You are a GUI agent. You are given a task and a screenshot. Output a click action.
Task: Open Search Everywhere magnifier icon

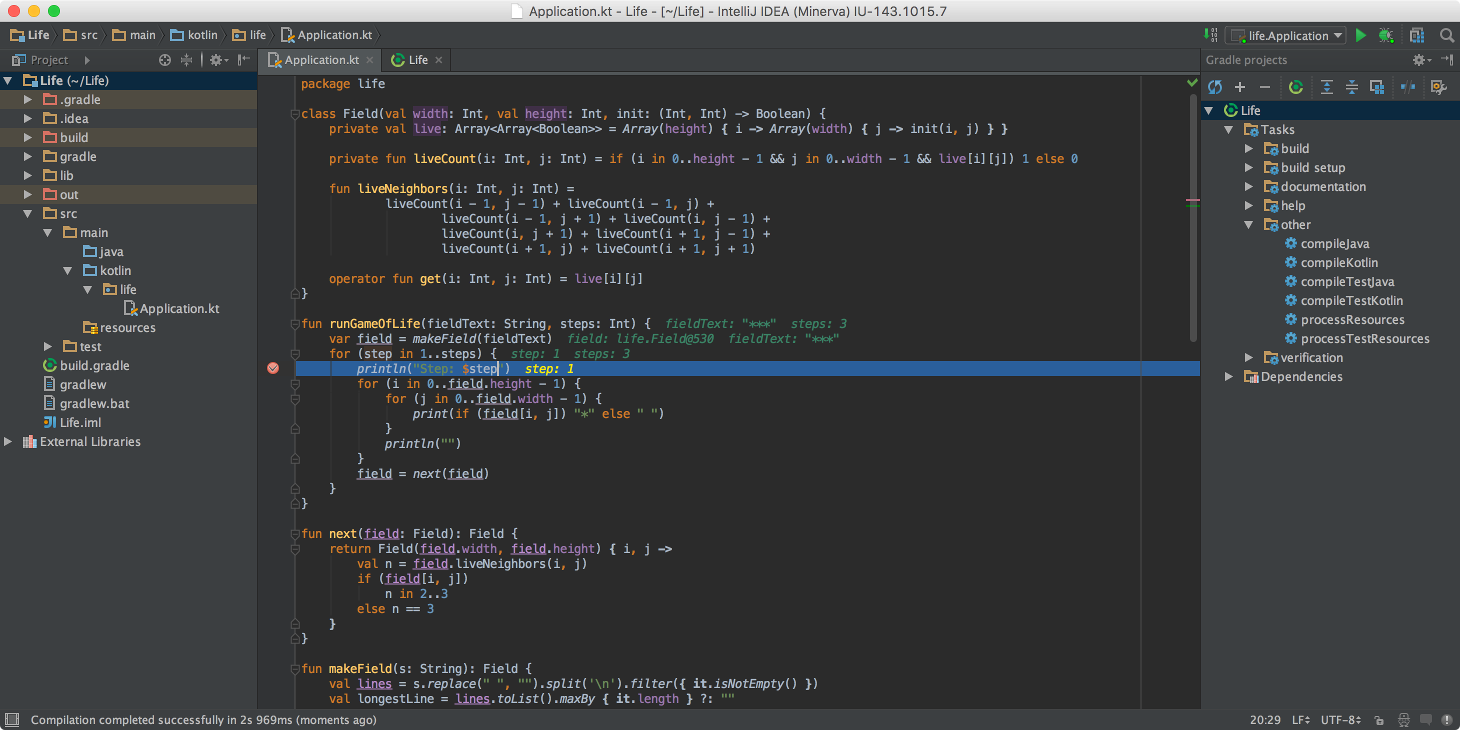pyautogui.click(x=1446, y=35)
